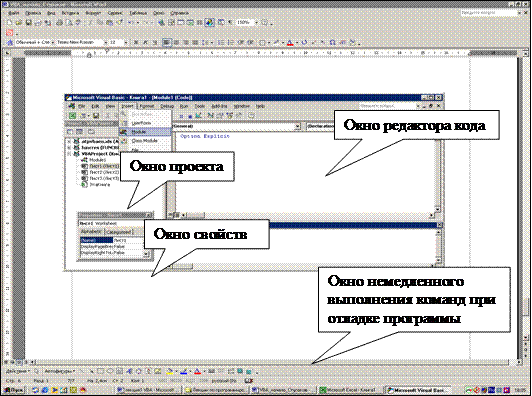The height and width of the screenshot is (396, 532).
Task: Click the Paste clipboard icon
Action: tap(109, 22)
